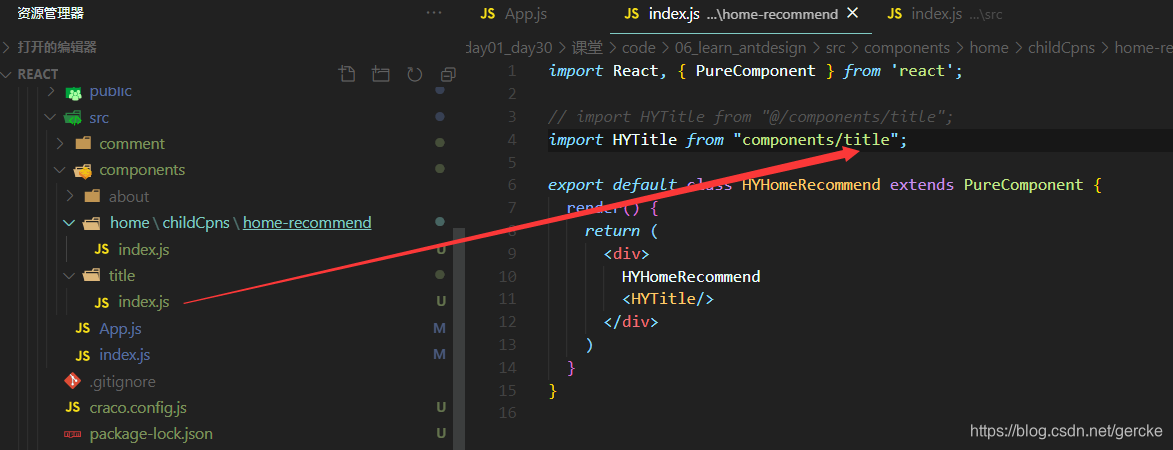Click the New File icon in explorer header

point(346,74)
